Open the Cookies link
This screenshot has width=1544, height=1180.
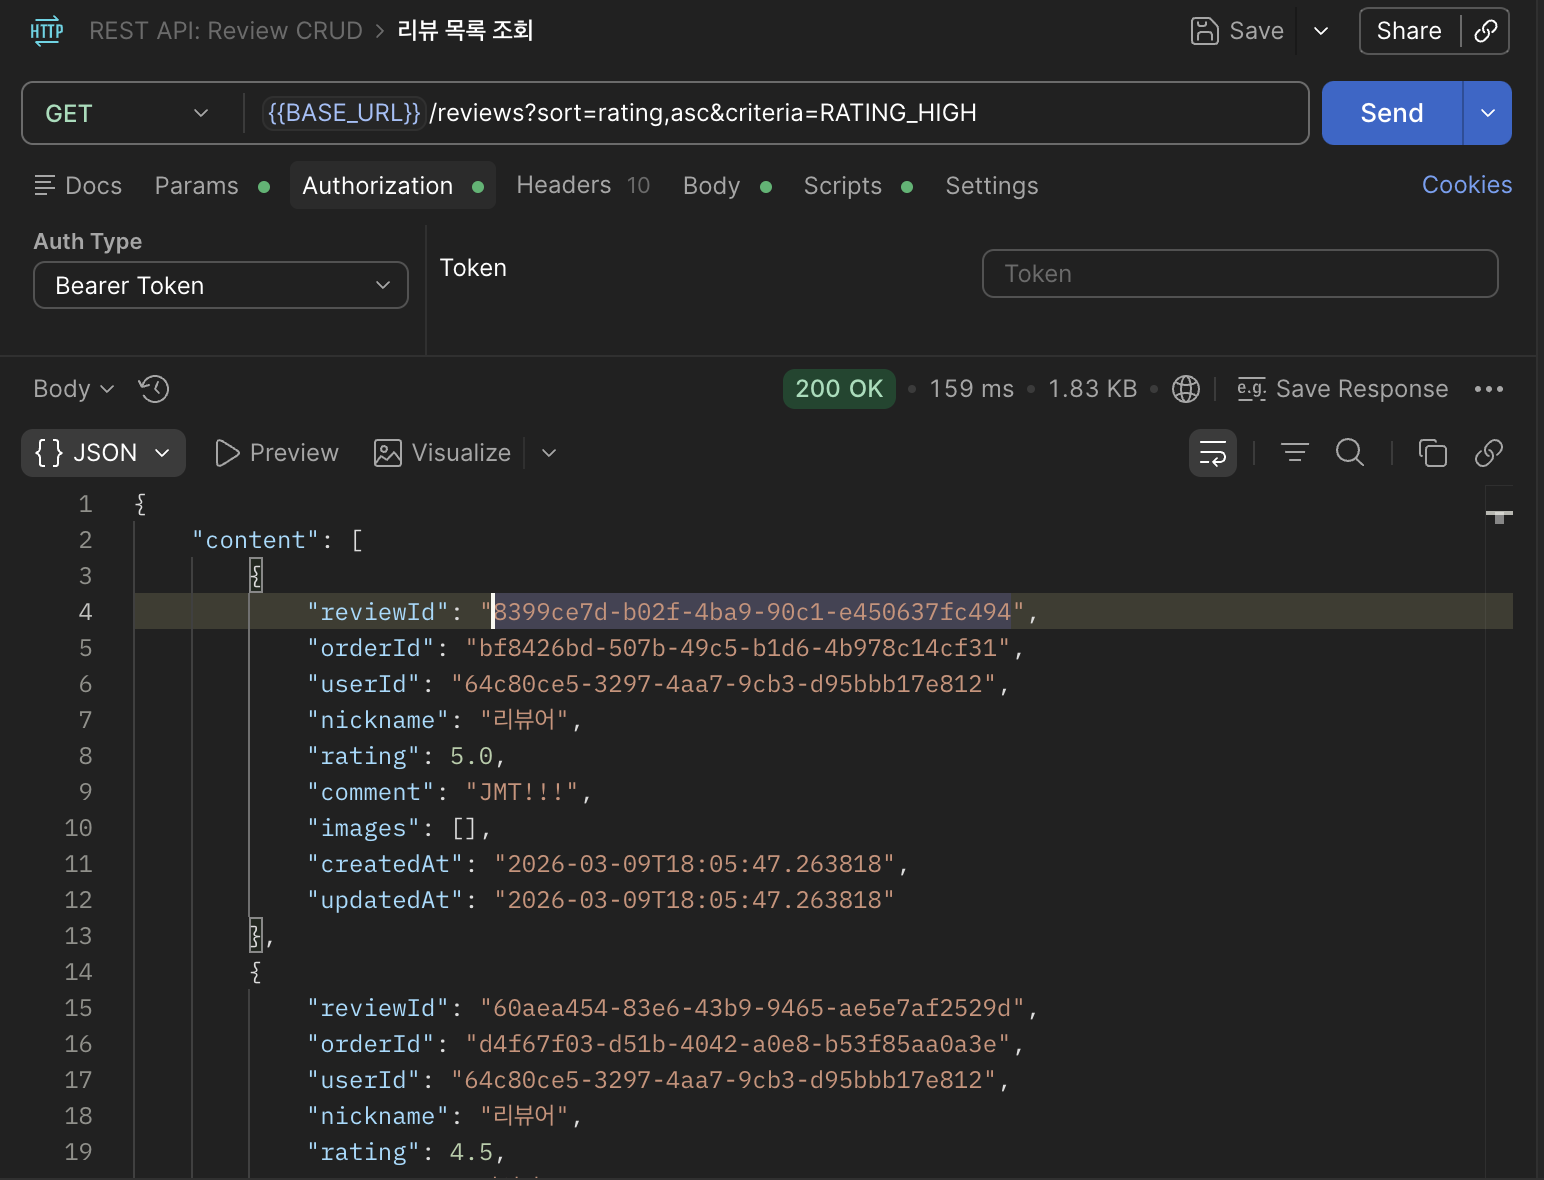pyautogui.click(x=1467, y=185)
